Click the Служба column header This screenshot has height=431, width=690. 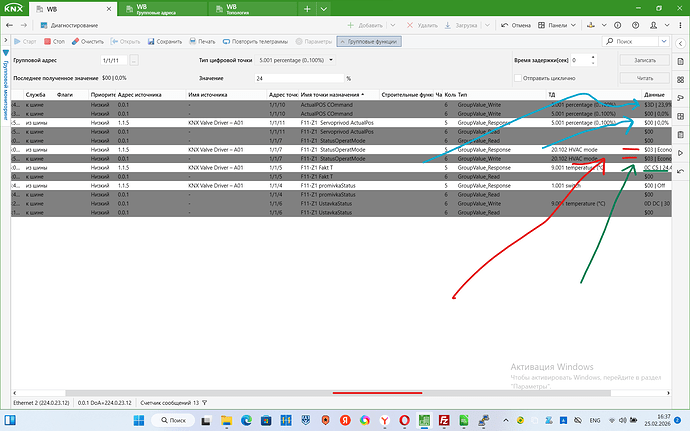pyautogui.click(x=39, y=95)
